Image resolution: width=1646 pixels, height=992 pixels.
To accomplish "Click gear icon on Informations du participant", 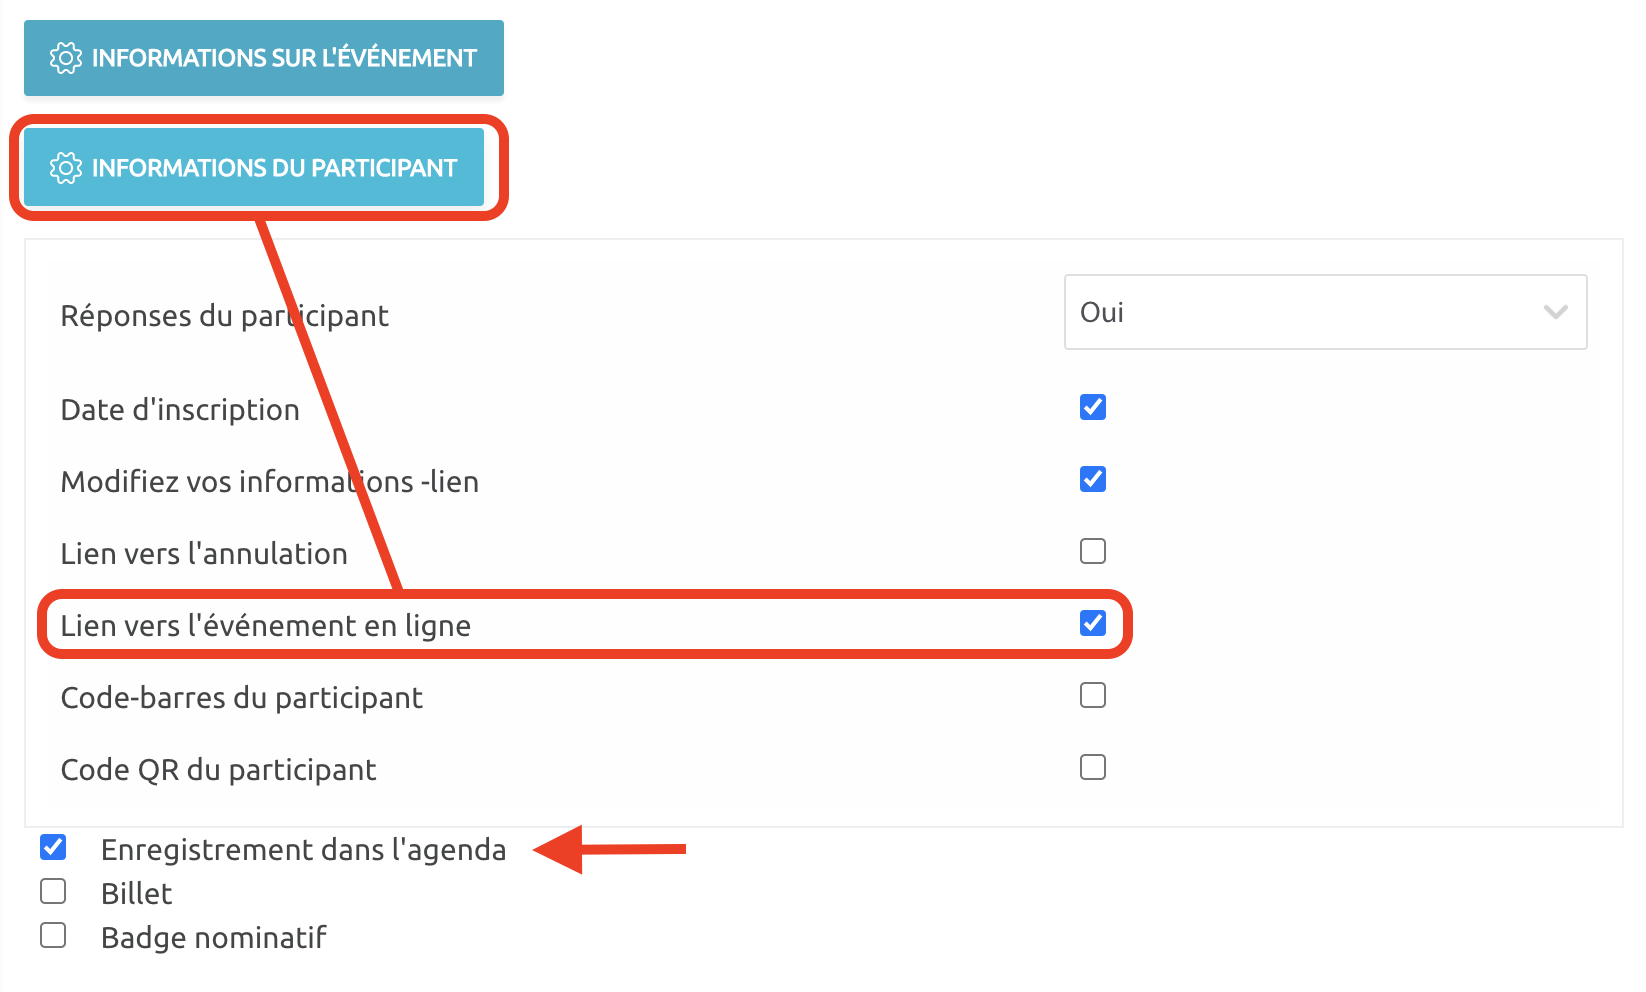I will tap(66, 168).
